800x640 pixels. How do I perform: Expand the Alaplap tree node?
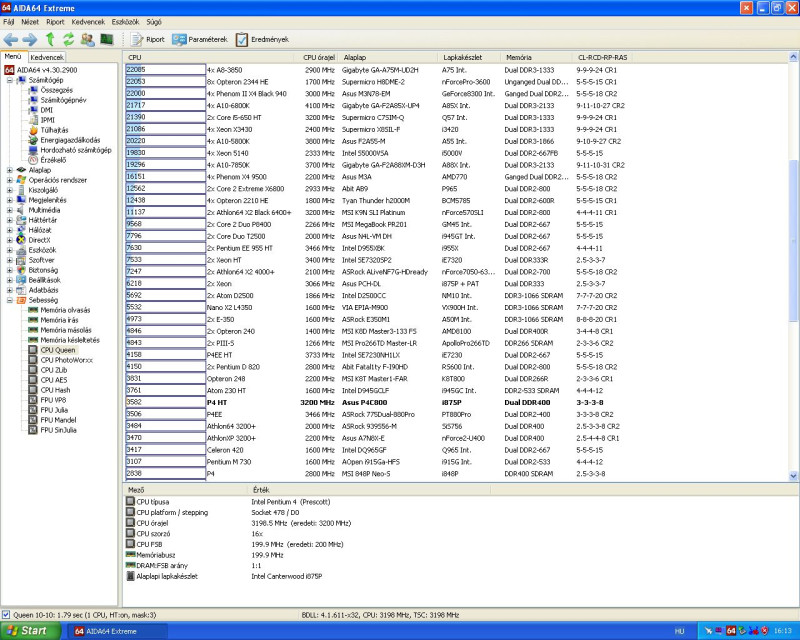coord(10,170)
